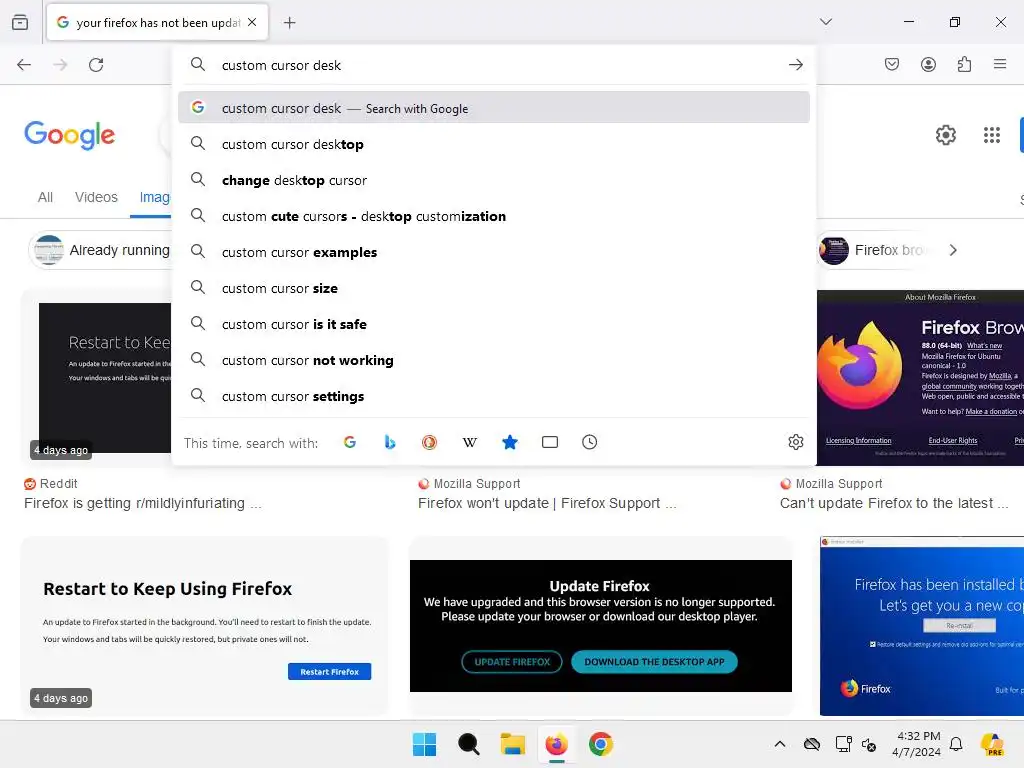Open File Explorer from the taskbar
This screenshot has height=768, width=1024.
pyautogui.click(x=513, y=744)
